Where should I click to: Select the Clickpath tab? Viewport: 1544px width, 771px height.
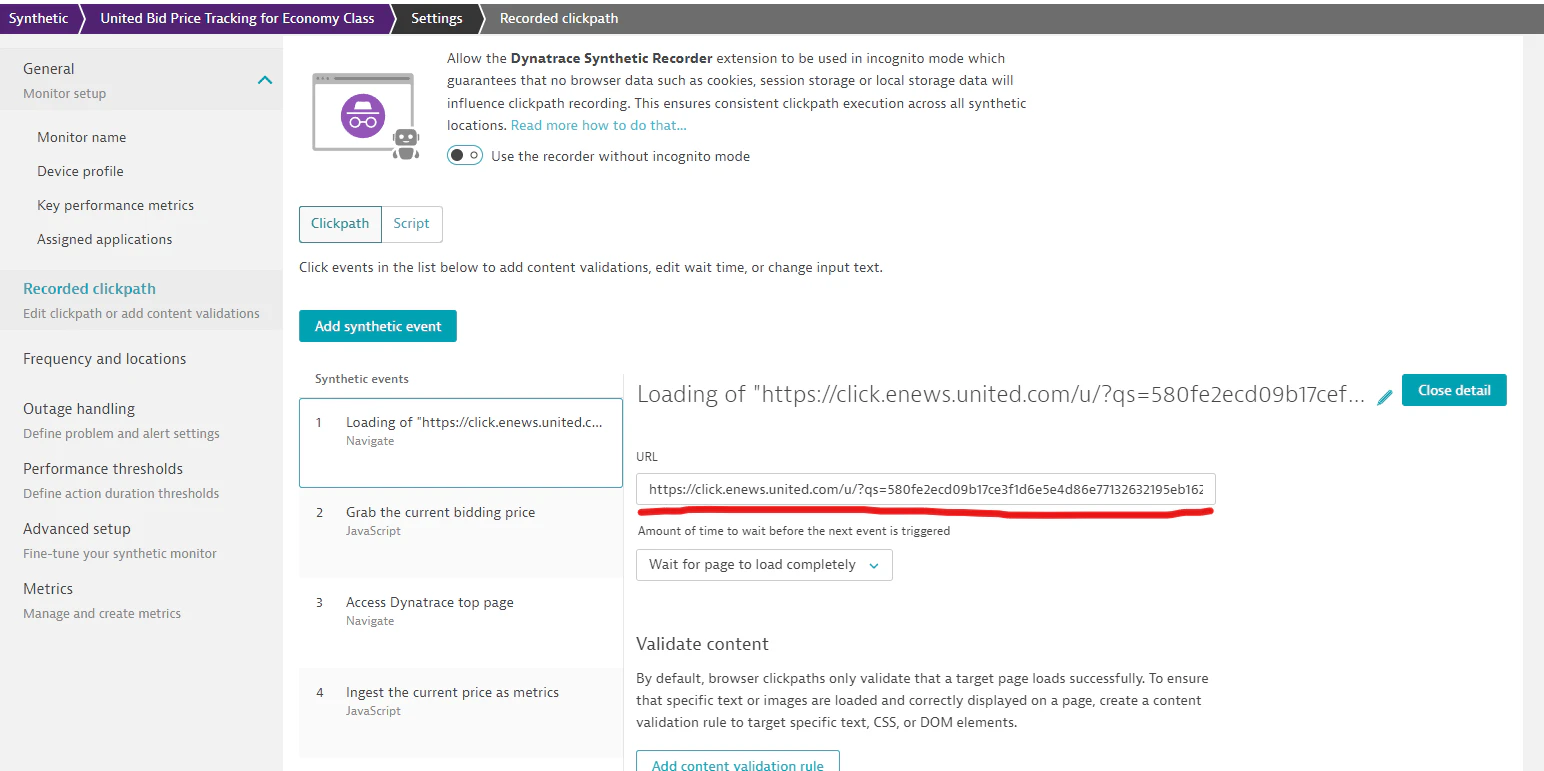click(340, 224)
